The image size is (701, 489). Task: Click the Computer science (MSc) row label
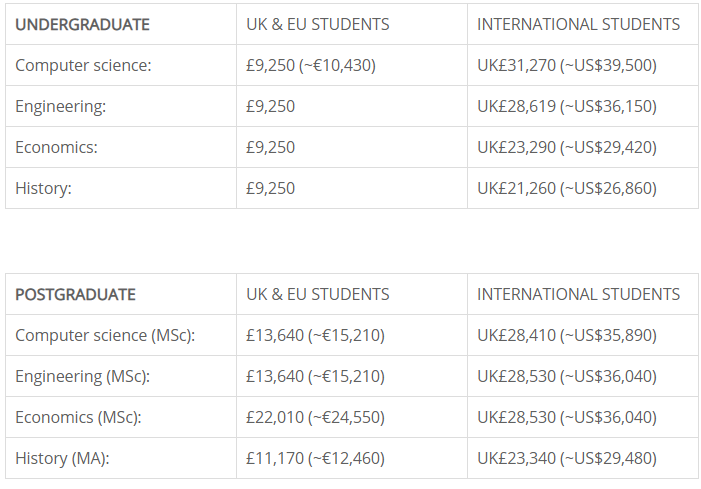(105, 335)
